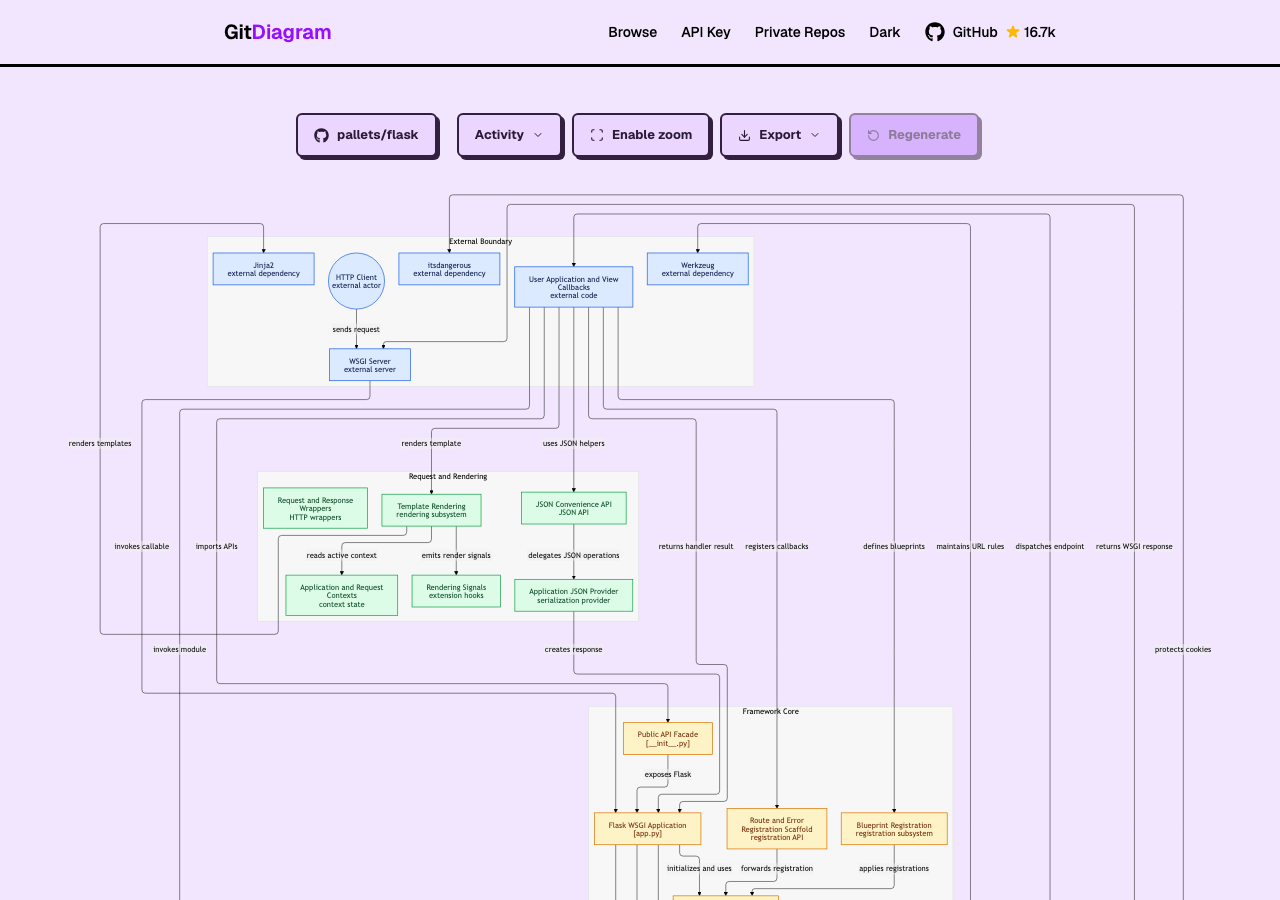The height and width of the screenshot is (900, 1280).
Task: Select the Template Rendering subsystem node
Action: [x=431, y=510]
